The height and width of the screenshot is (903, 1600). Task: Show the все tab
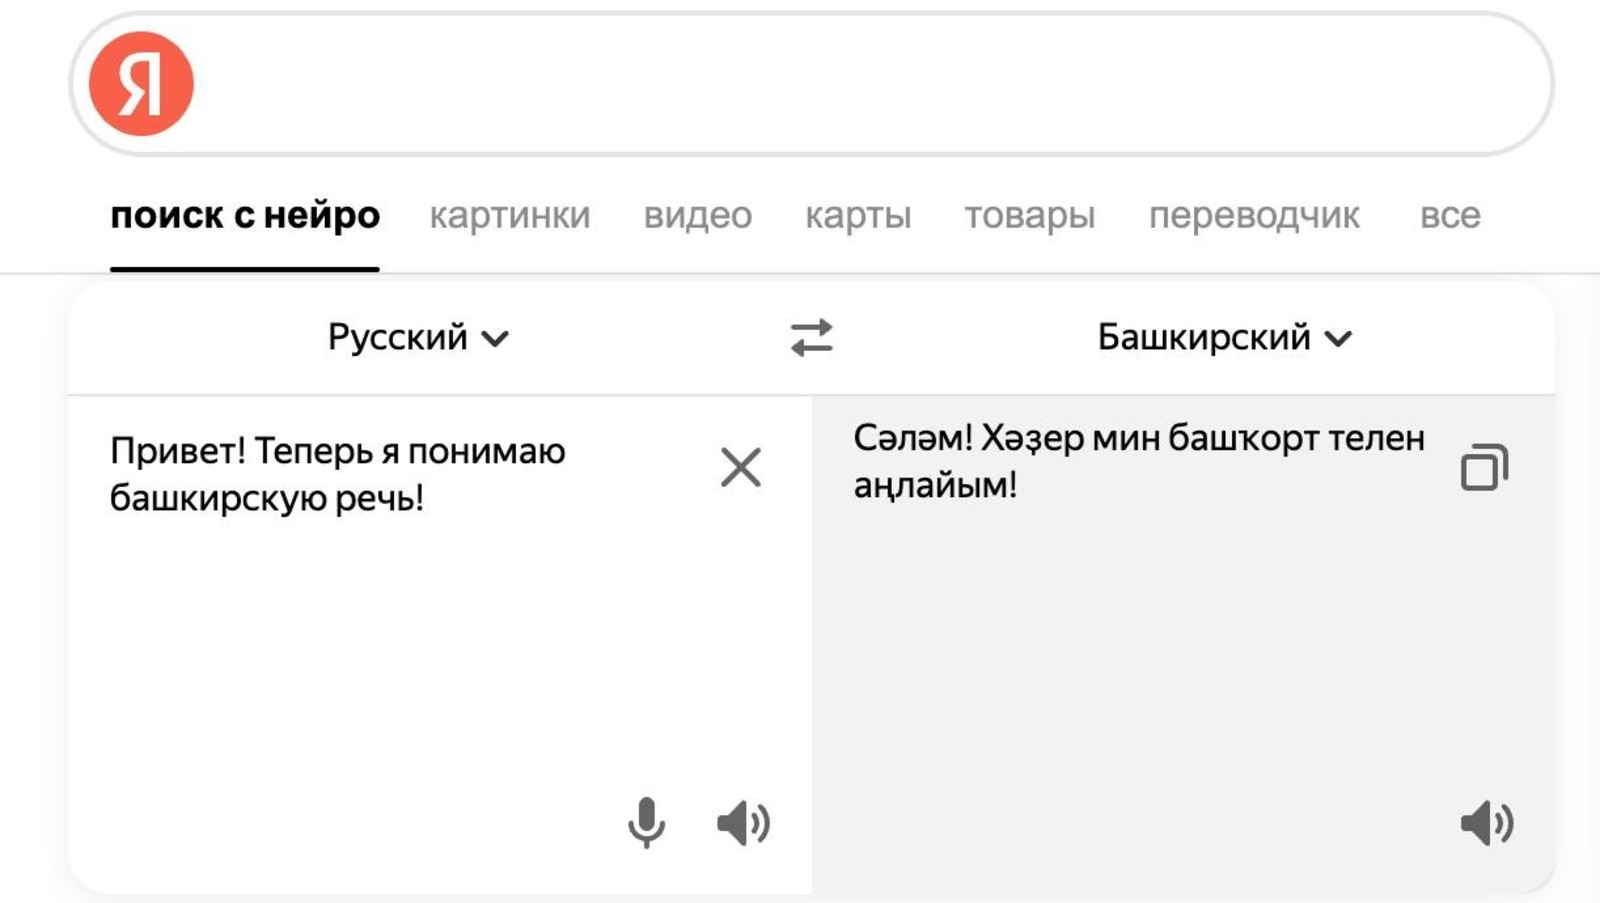click(x=1450, y=216)
